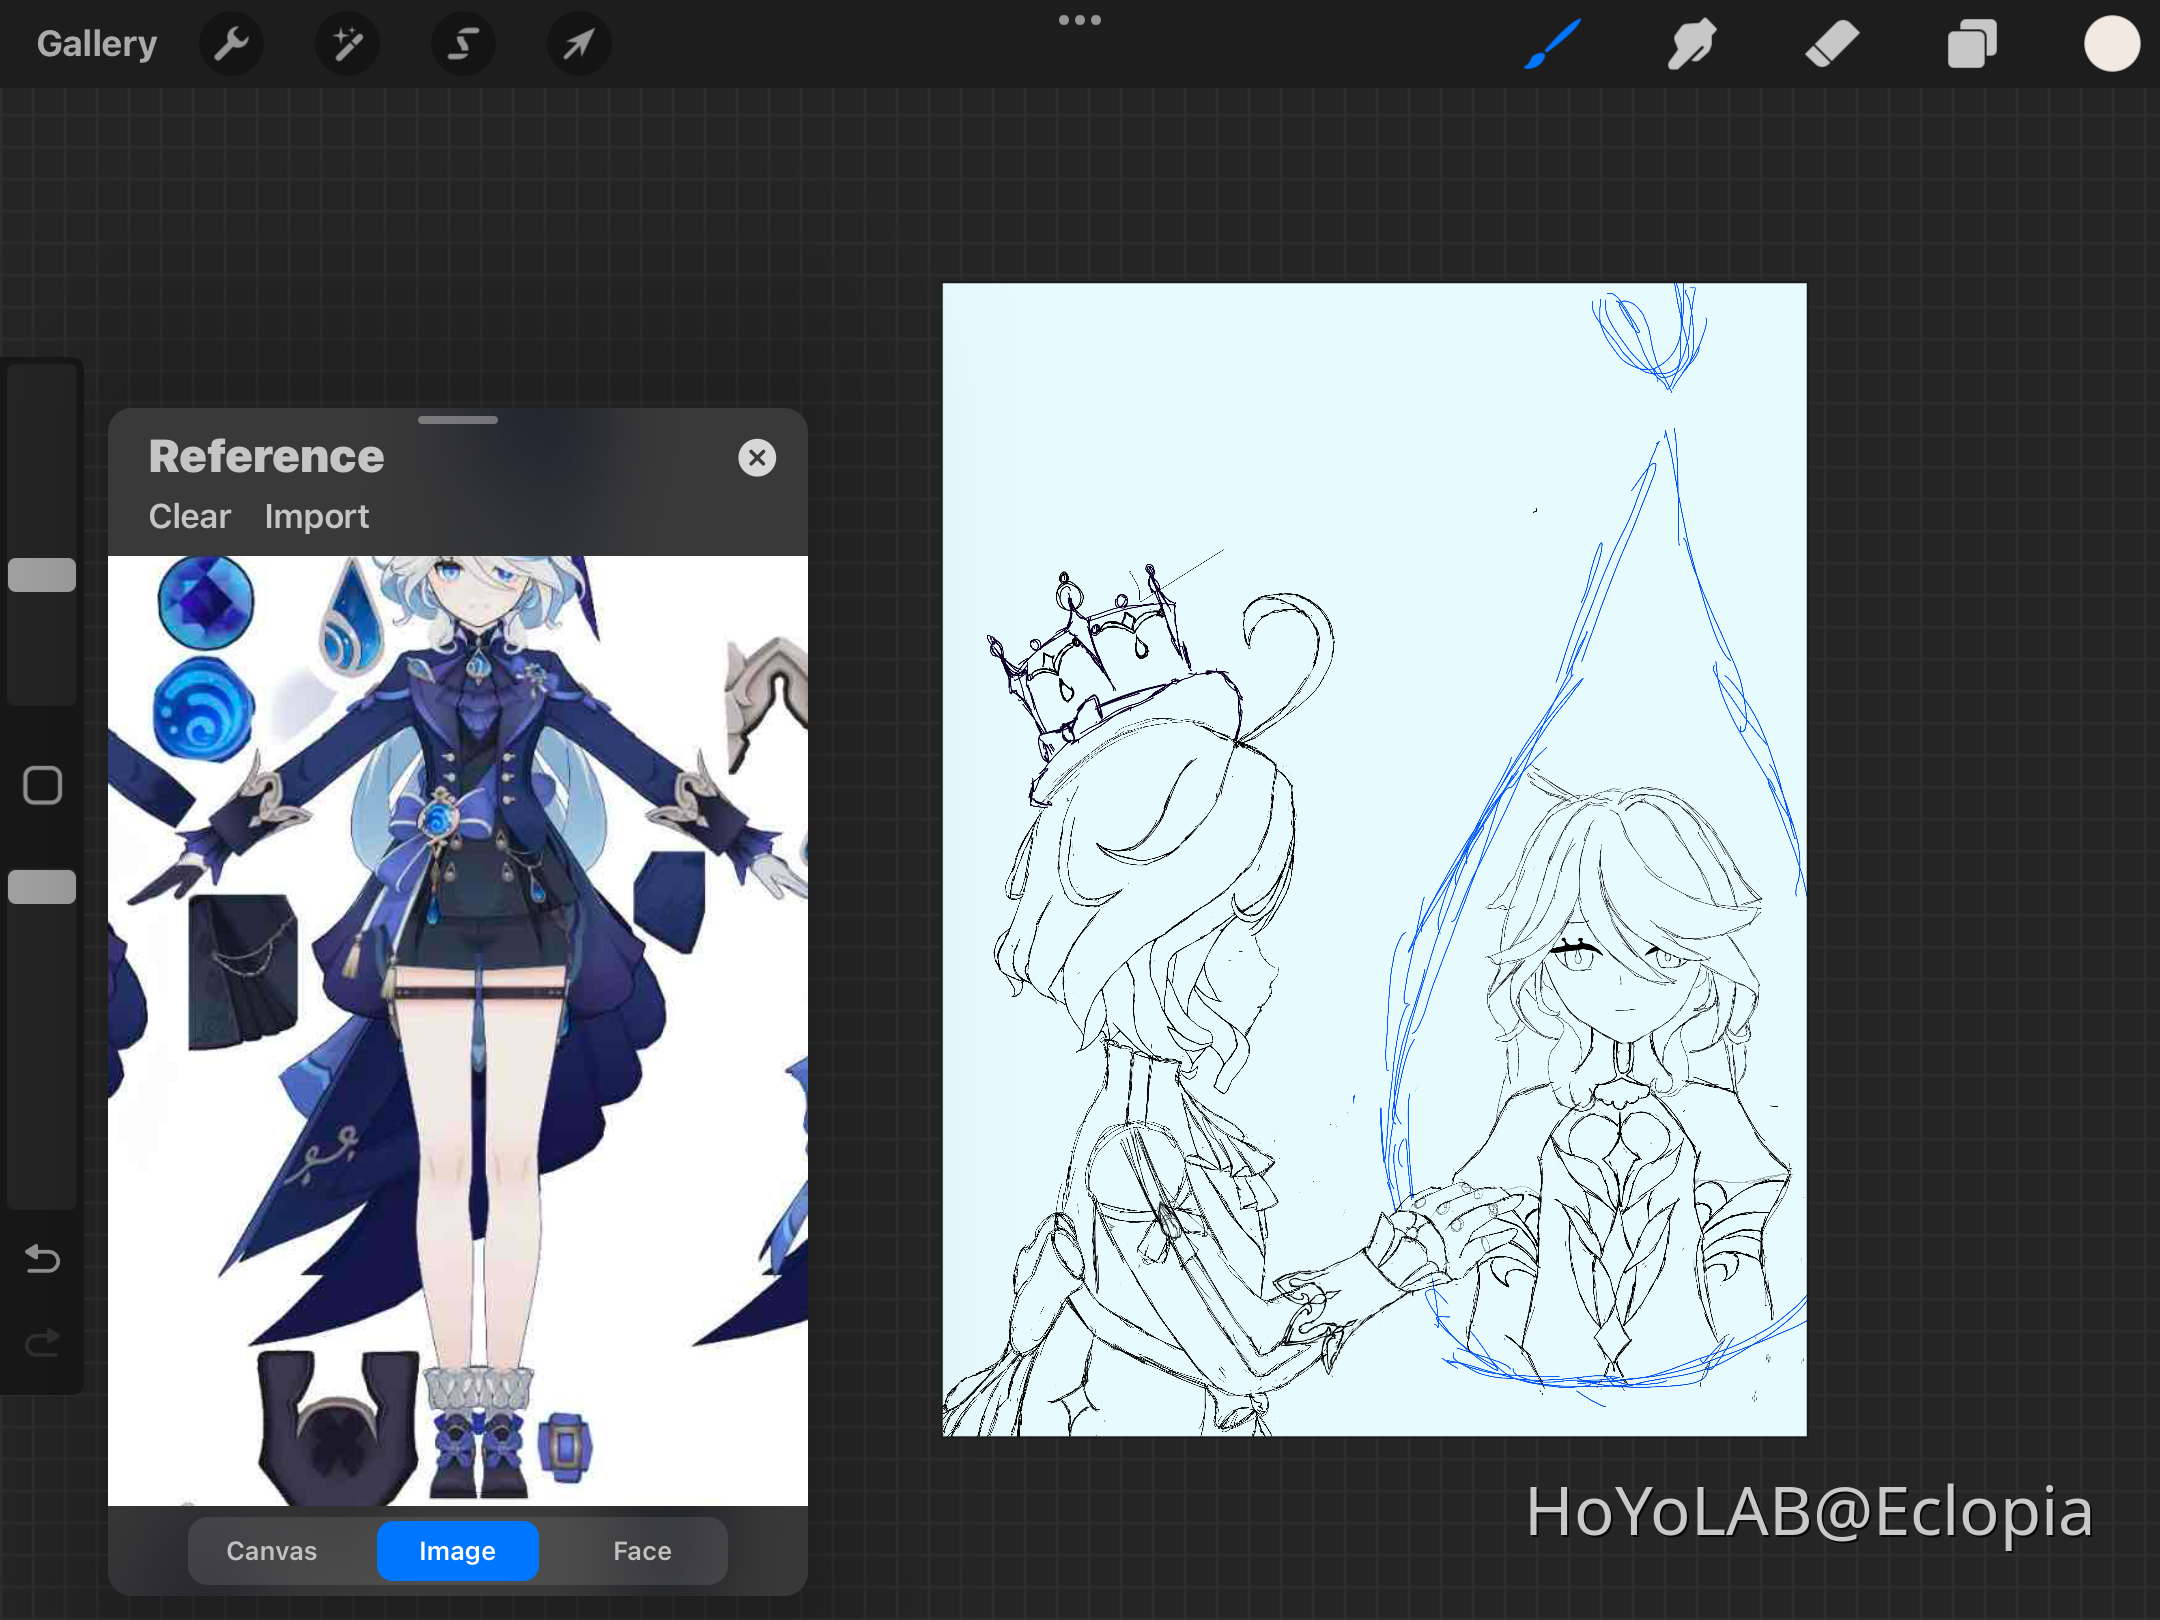The image size is (2160, 1620).
Task: Select the Image tab in Reference window
Action: [457, 1550]
